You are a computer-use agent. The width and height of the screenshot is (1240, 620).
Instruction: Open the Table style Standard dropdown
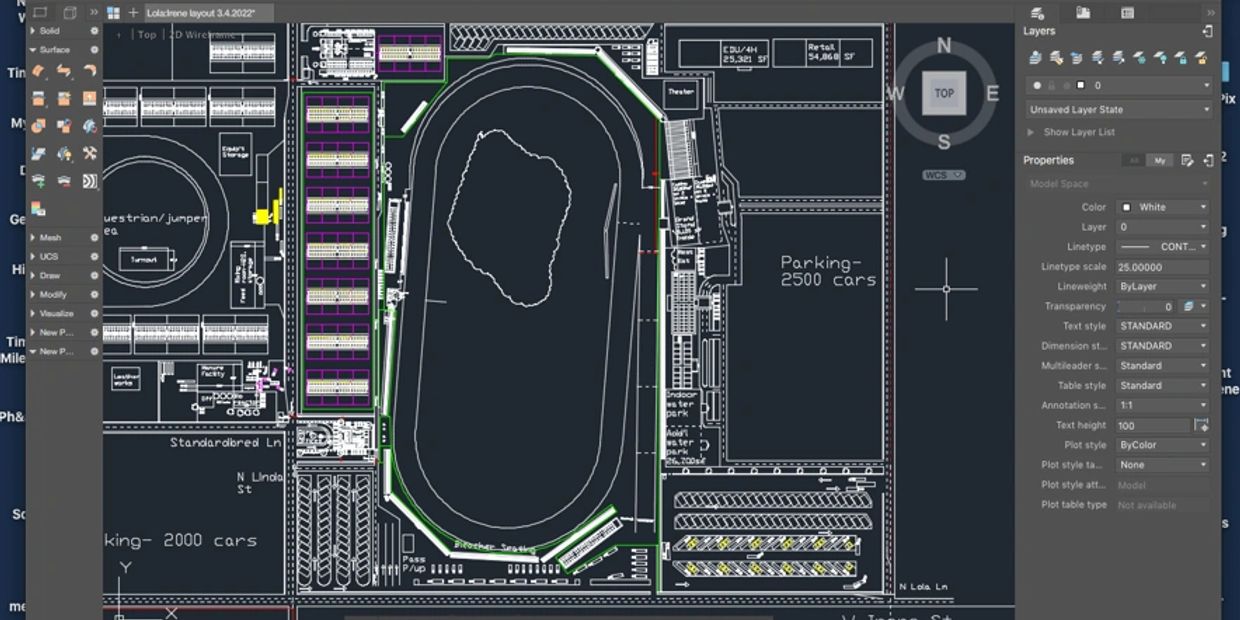[x=1164, y=386]
